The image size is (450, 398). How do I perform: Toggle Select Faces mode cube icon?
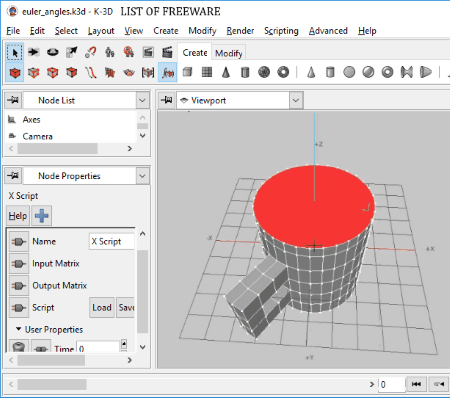click(72, 72)
